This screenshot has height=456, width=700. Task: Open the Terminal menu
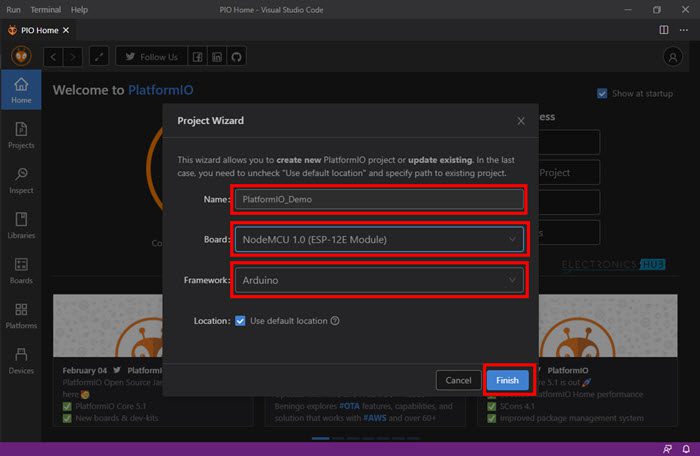(x=45, y=9)
